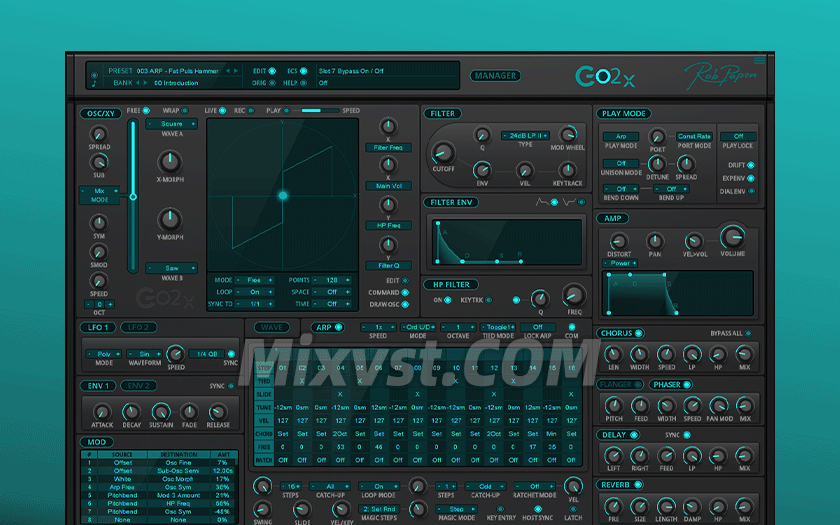The image size is (840, 525).
Task: Select the mod row with source White
Action: point(159,479)
